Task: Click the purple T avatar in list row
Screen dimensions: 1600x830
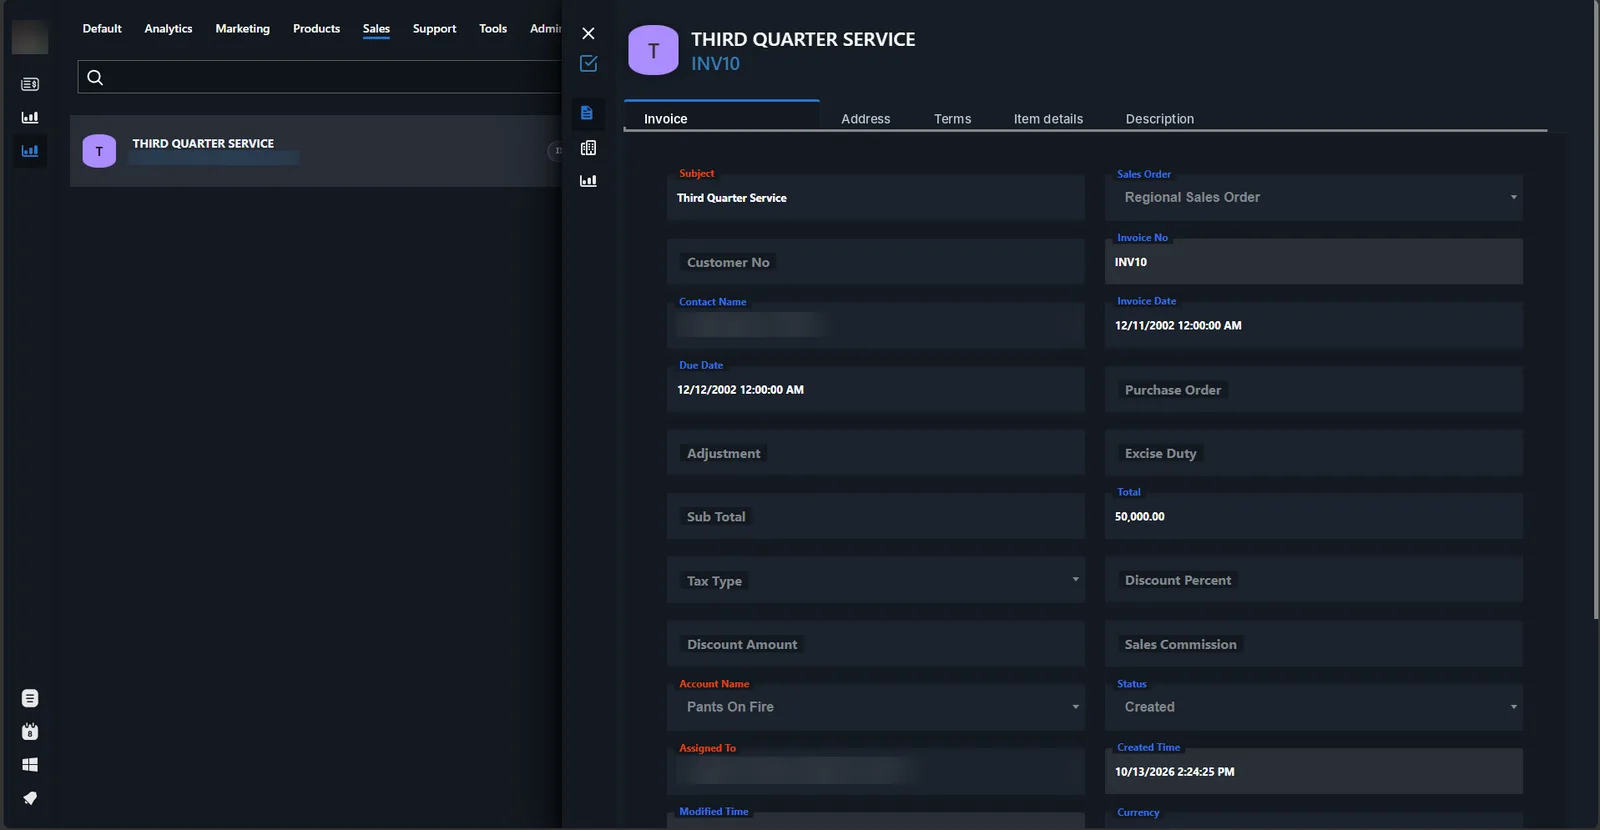Action: coord(99,151)
